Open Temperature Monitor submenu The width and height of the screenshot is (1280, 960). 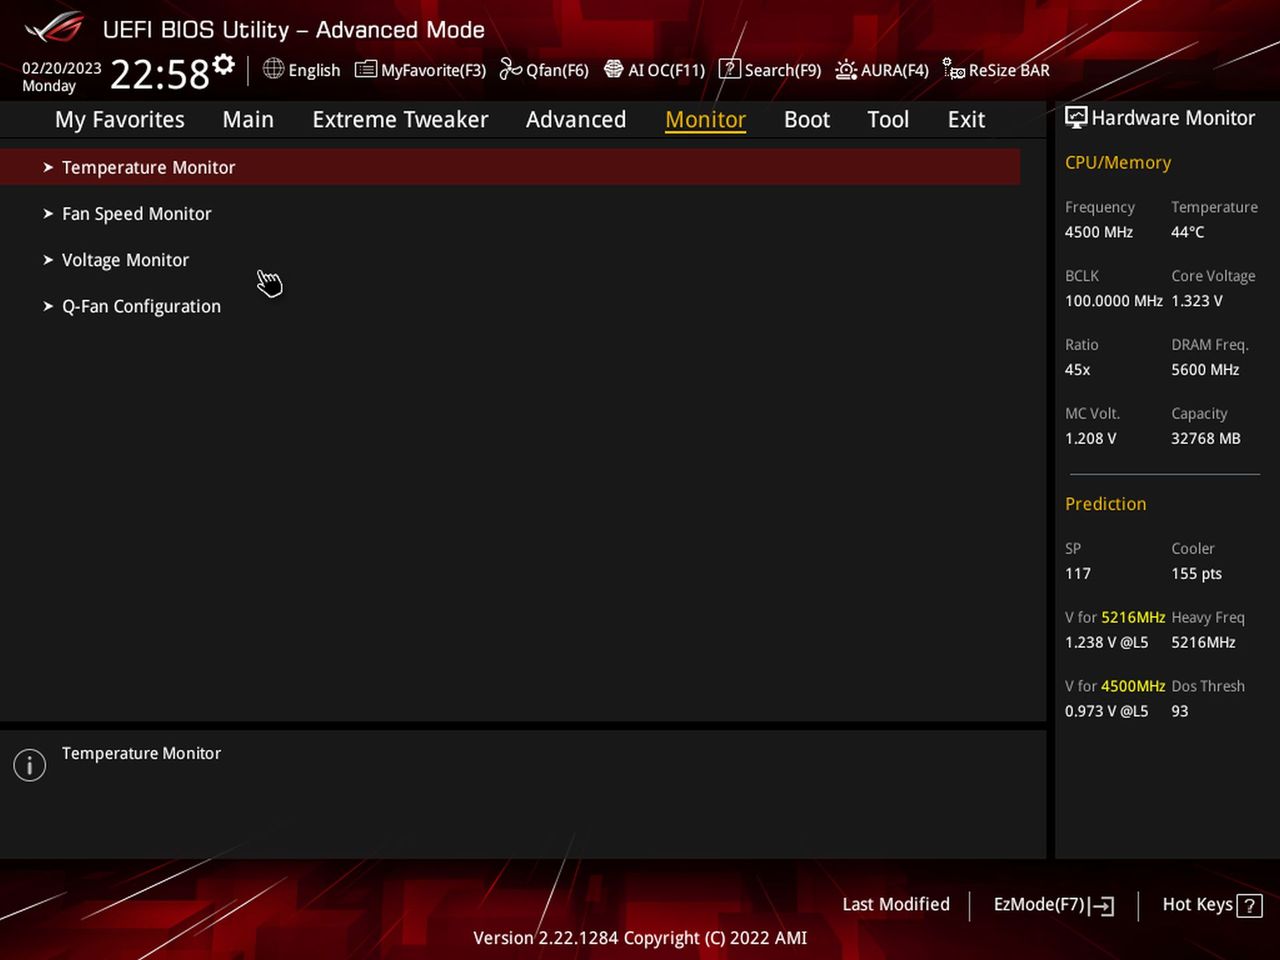point(510,167)
